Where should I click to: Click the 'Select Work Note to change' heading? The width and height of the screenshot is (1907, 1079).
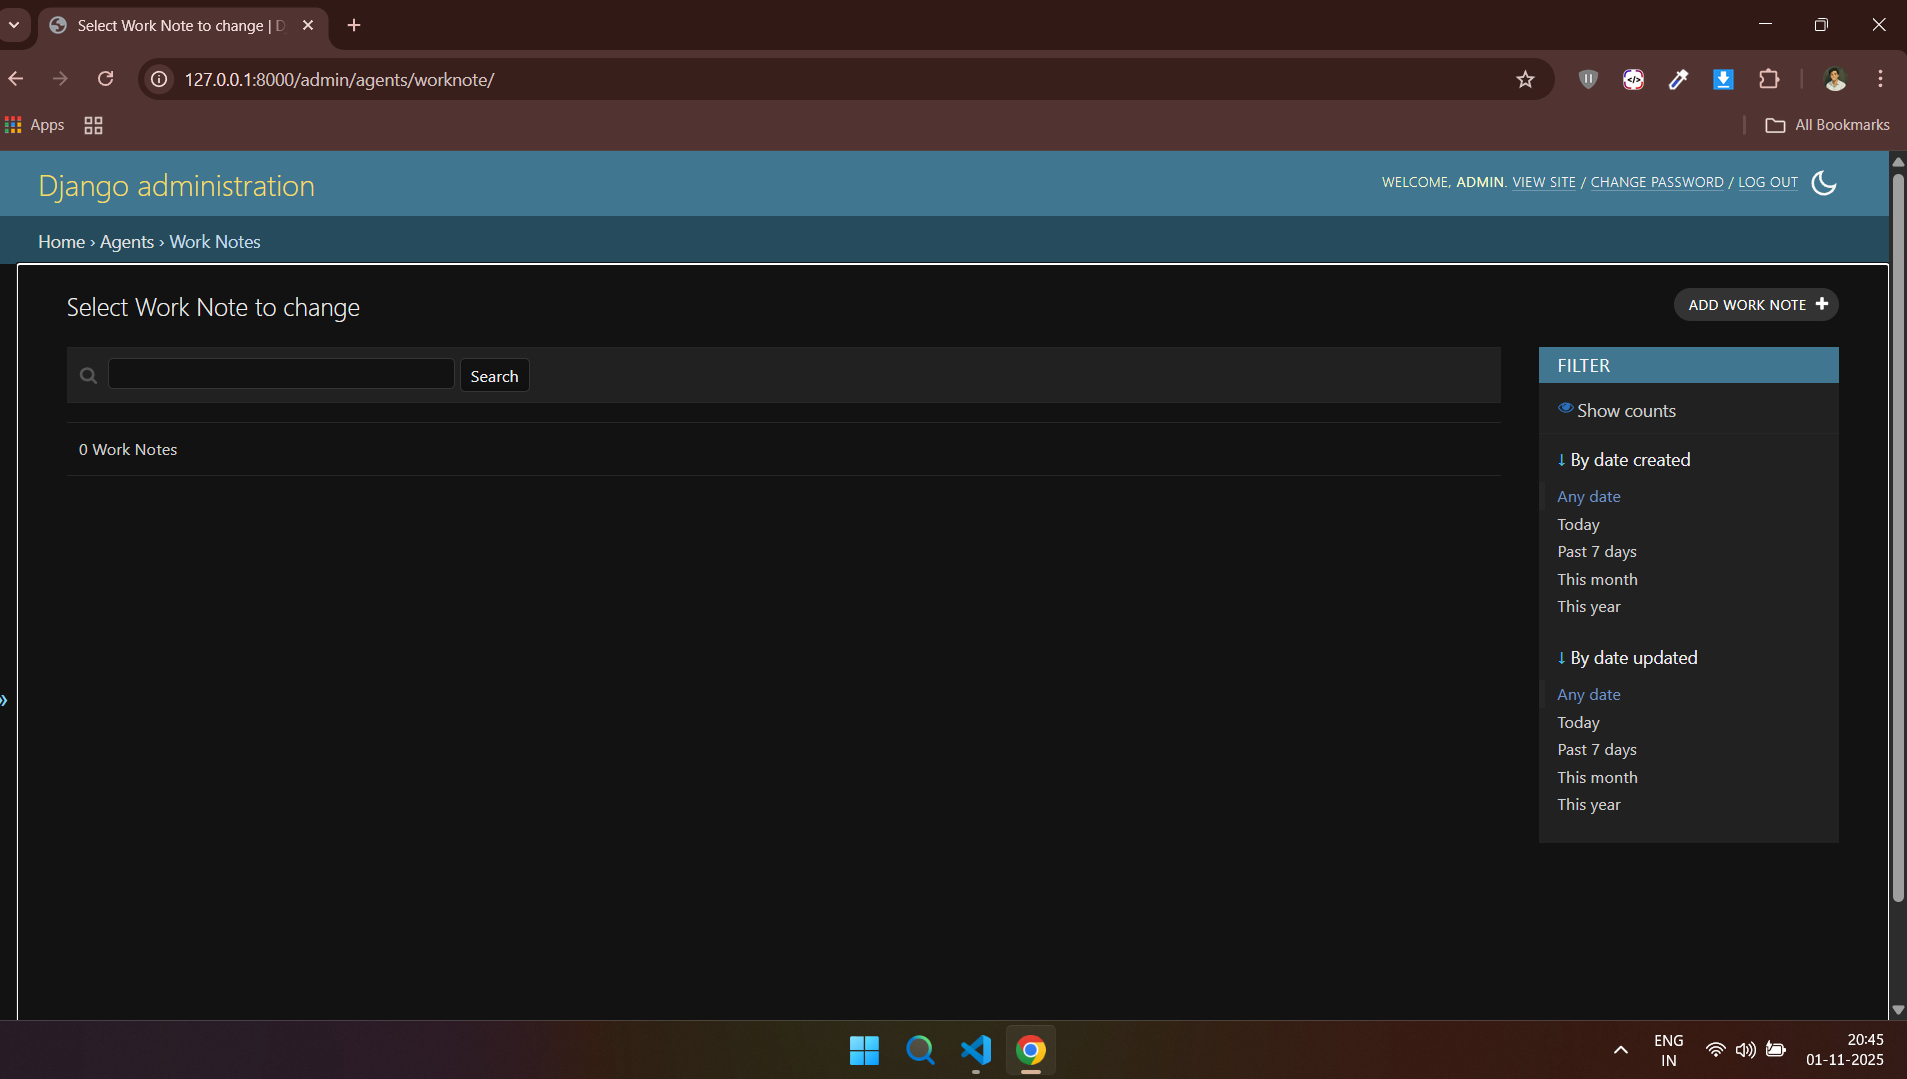click(213, 308)
